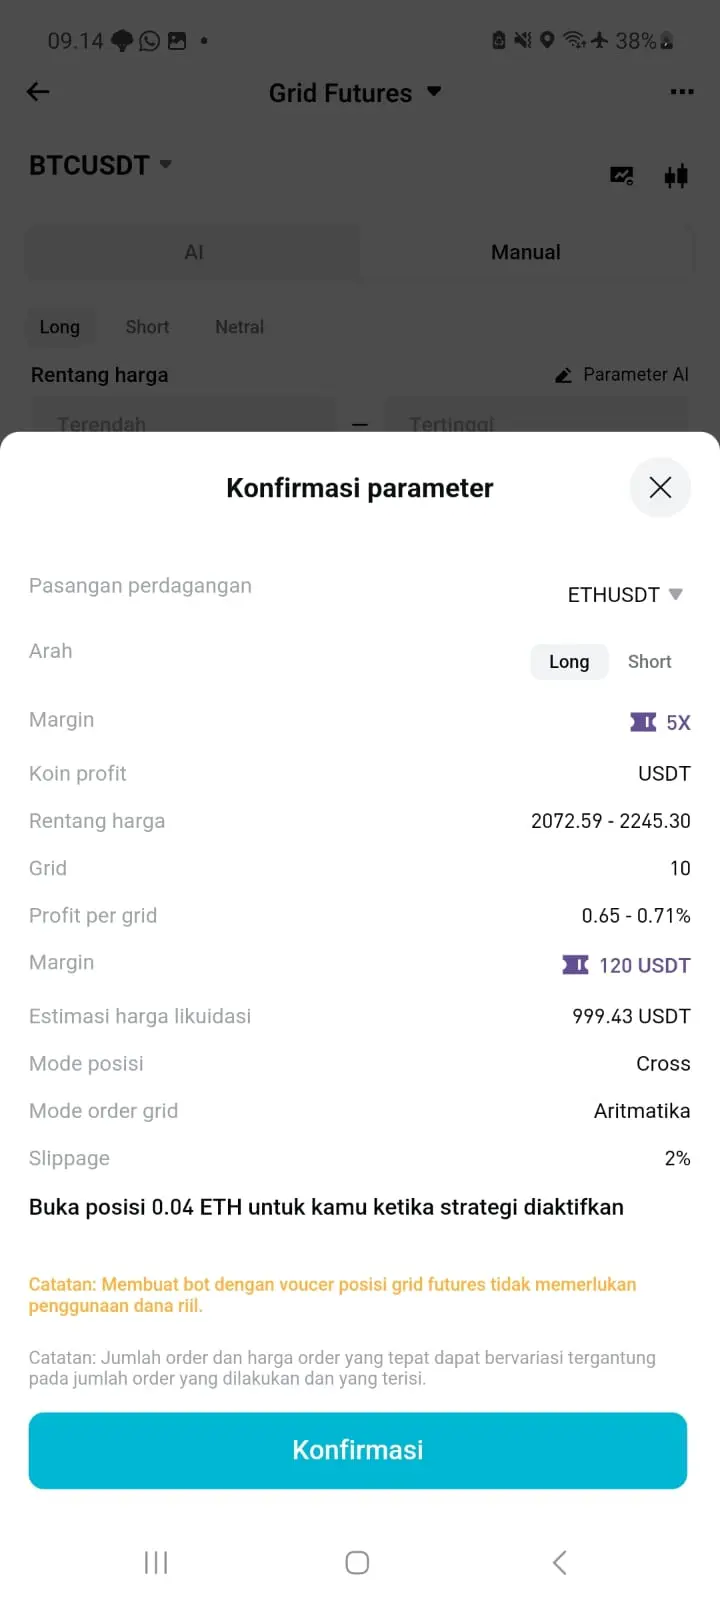Tap the Terendah price input field
The height and width of the screenshot is (1600, 720).
point(183,420)
